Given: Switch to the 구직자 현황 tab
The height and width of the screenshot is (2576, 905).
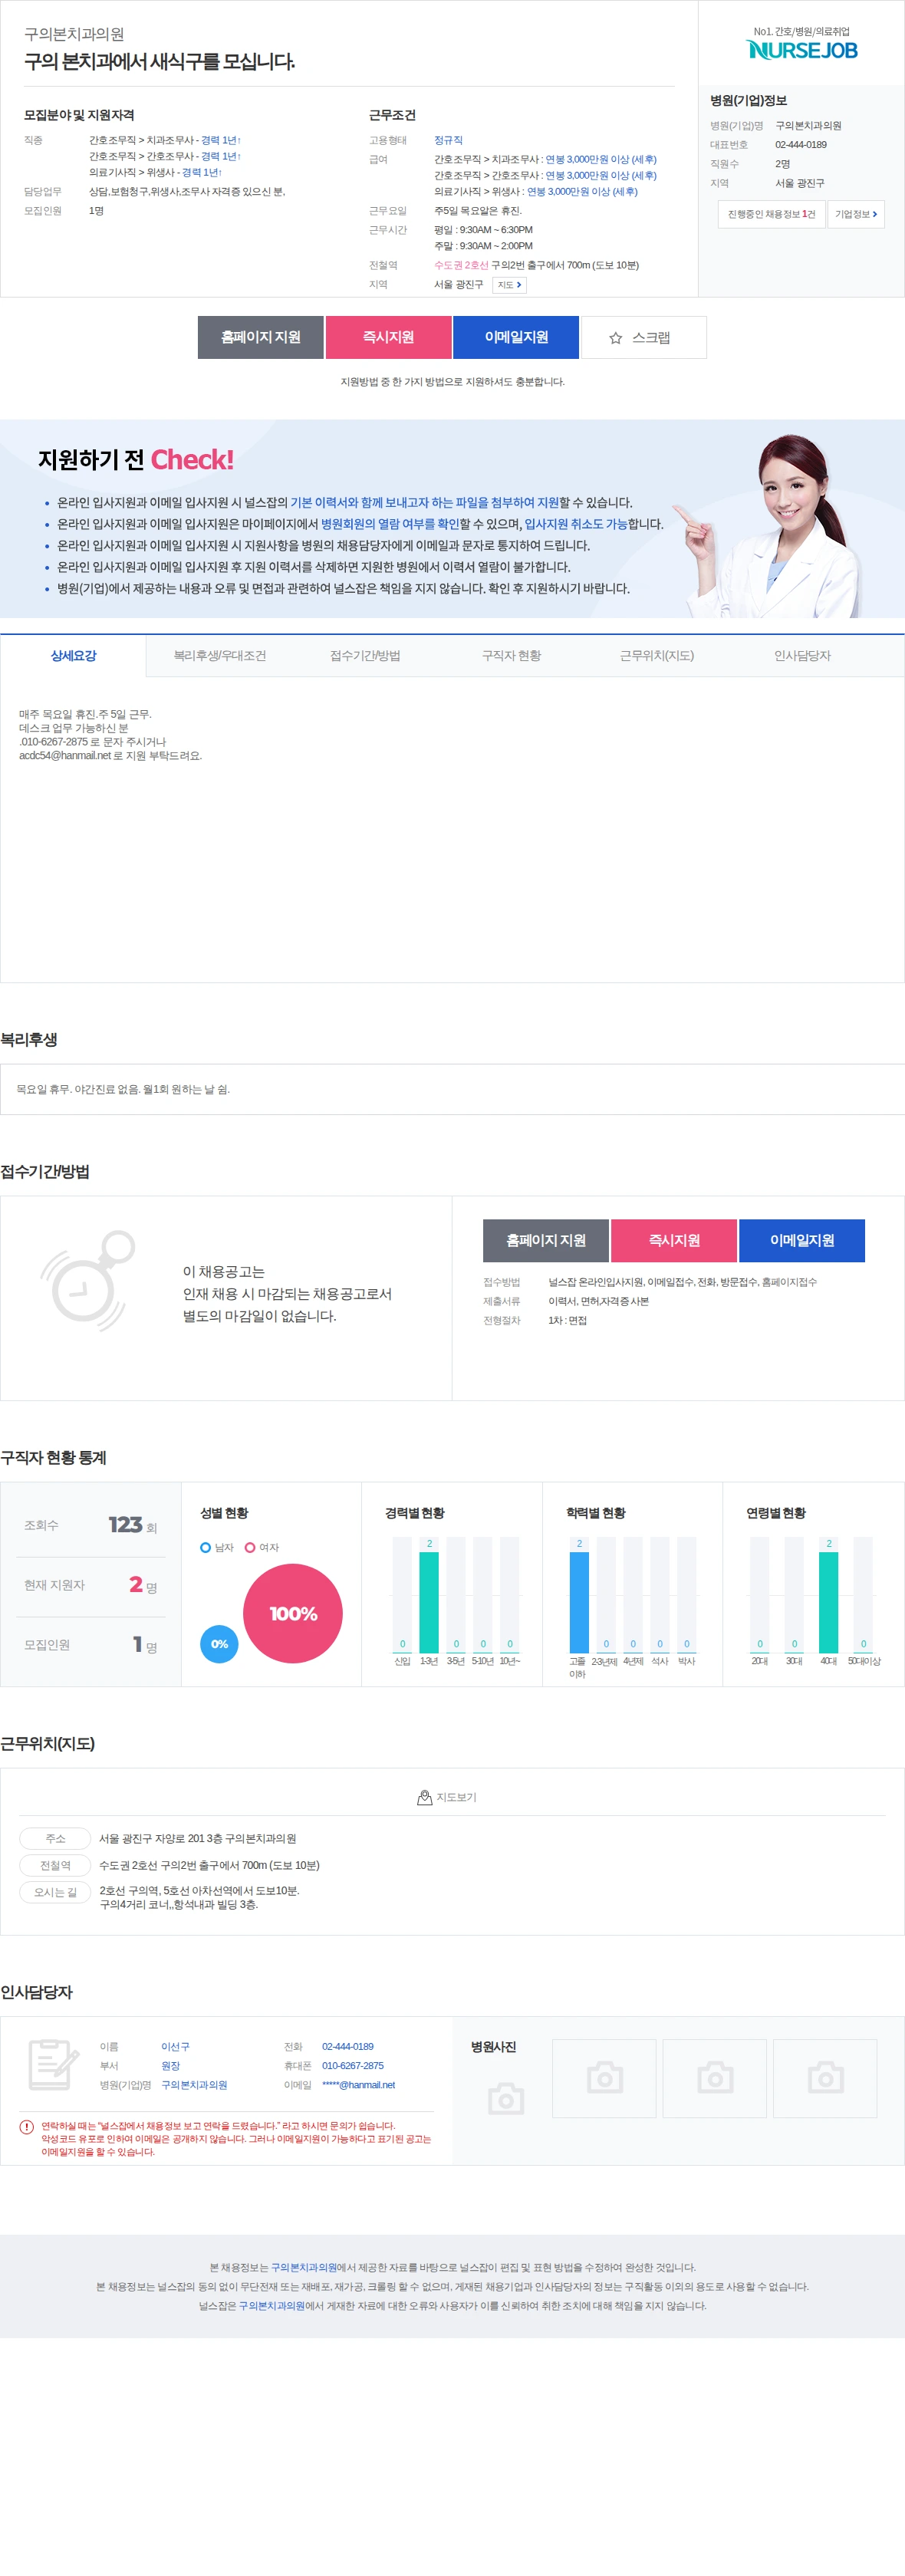Looking at the screenshot, I should (x=511, y=656).
